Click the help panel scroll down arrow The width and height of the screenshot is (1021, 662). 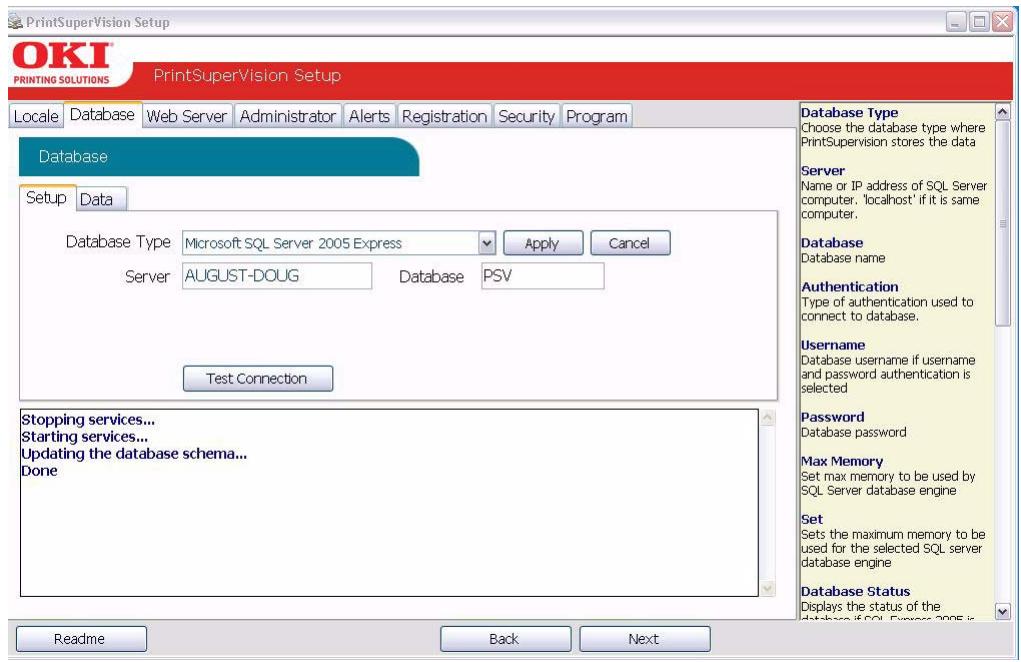1003,611
